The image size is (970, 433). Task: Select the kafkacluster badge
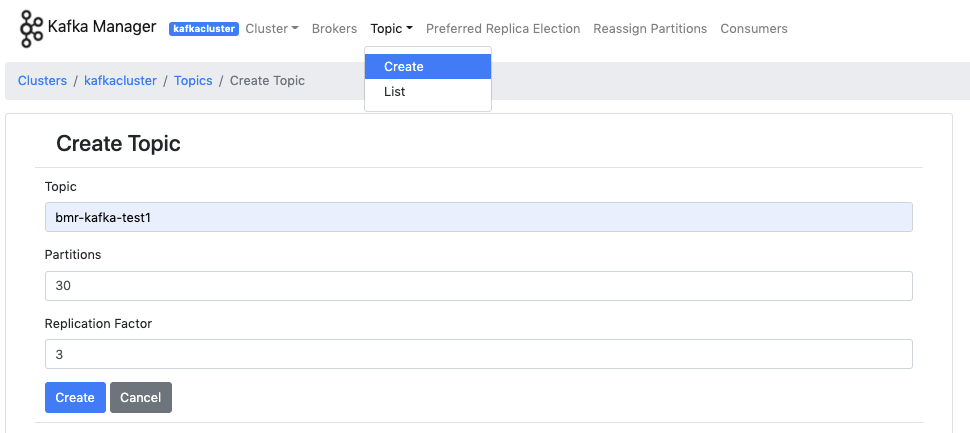coord(204,28)
